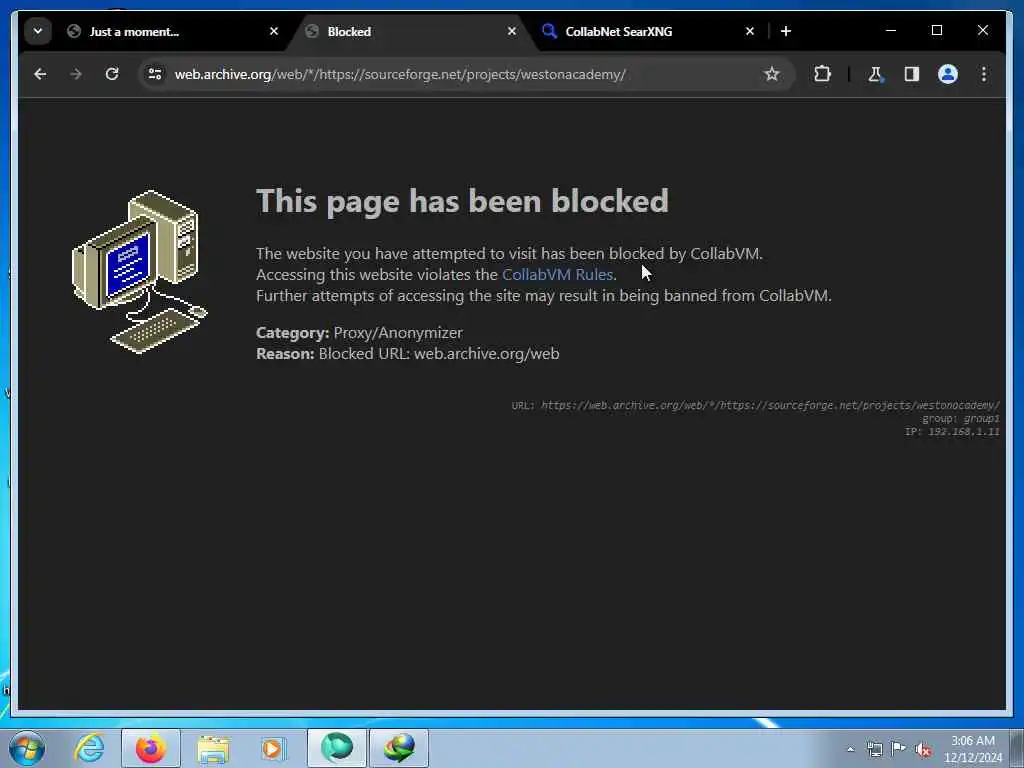This screenshot has height=768, width=1024.
Task: Select the 'Blocked' tab
Action: (x=411, y=31)
